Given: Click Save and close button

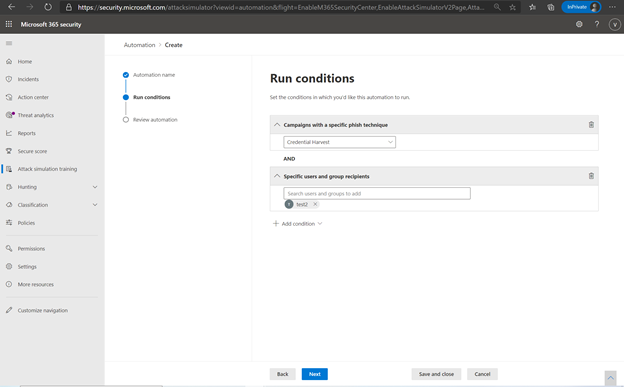Looking at the screenshot, I should pos(436,374).
